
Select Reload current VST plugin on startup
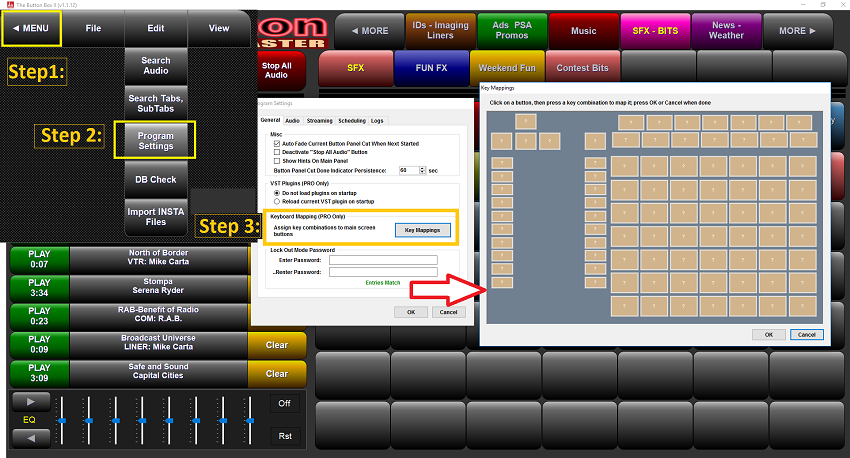[x=277, y=201]
